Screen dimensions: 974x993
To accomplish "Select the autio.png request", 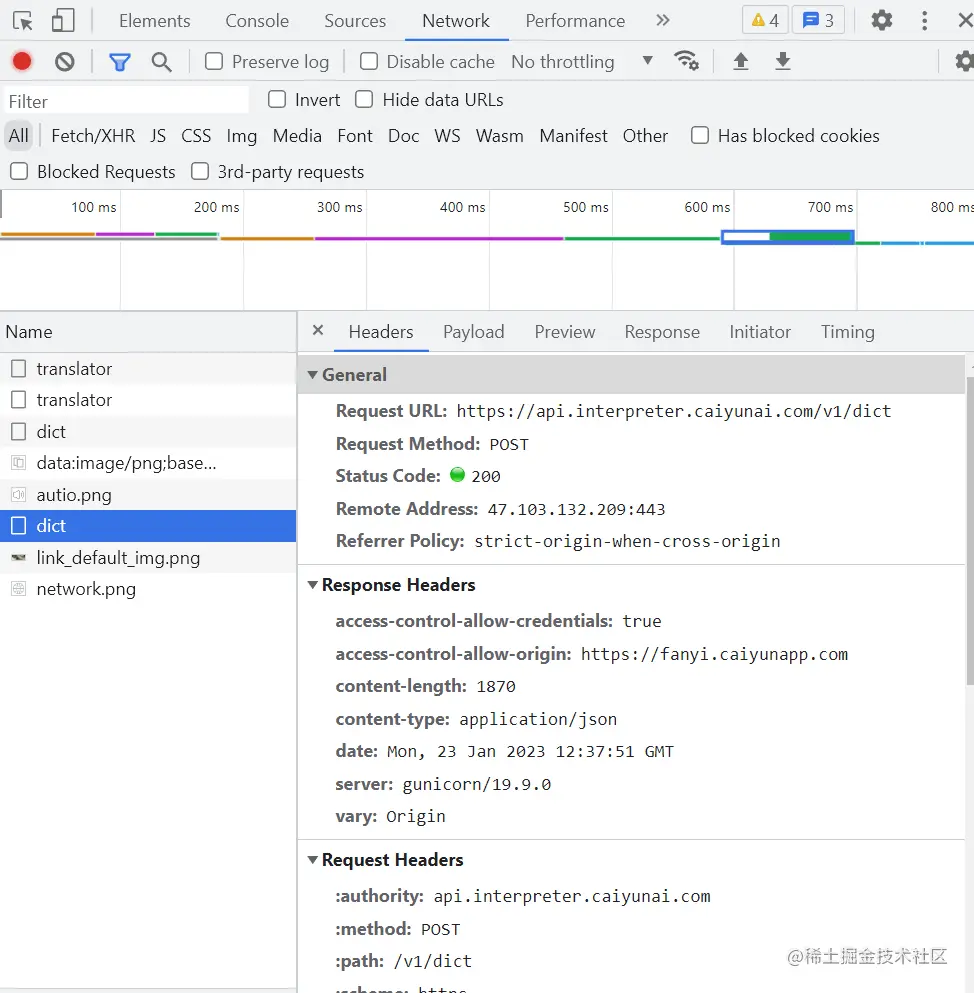I will click(x=148, y=495).
